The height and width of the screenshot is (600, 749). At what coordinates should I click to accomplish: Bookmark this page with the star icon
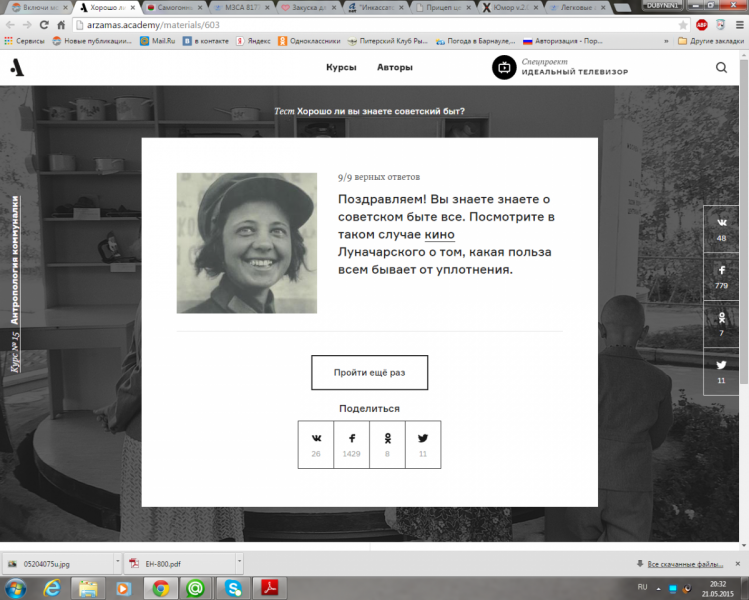click(x=683, y=25)
